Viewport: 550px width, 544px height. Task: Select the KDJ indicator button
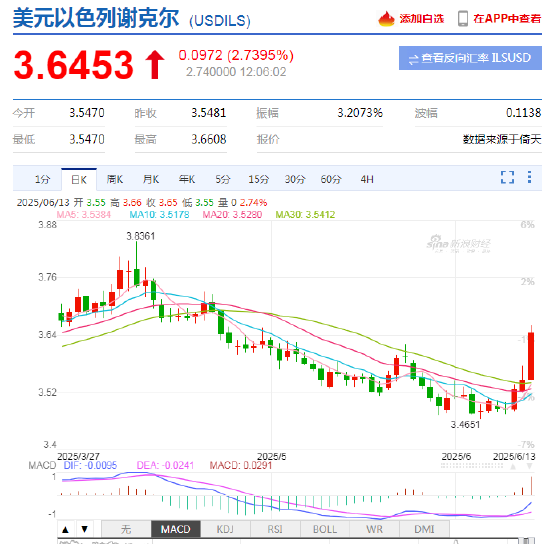pyautogui.click(x=225, y=529)
